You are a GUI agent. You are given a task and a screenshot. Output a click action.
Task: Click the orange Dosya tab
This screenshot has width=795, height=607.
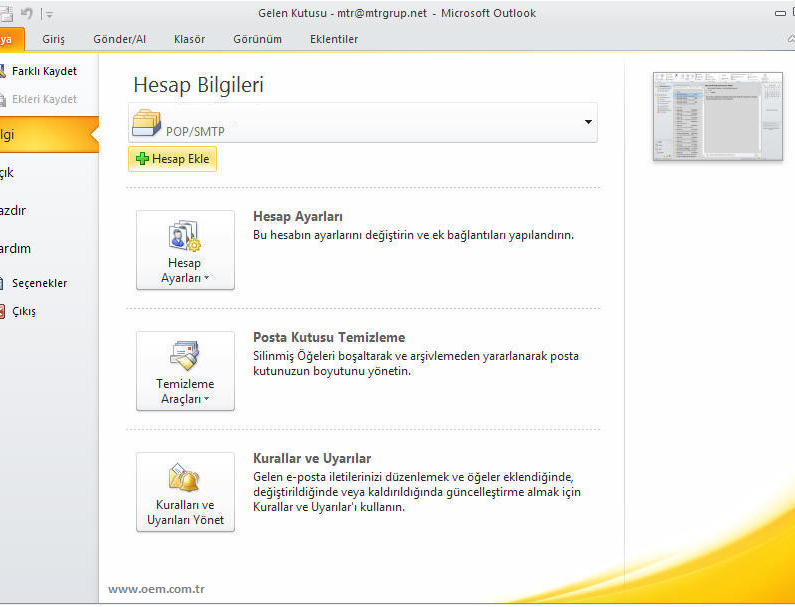coord(10,39)
